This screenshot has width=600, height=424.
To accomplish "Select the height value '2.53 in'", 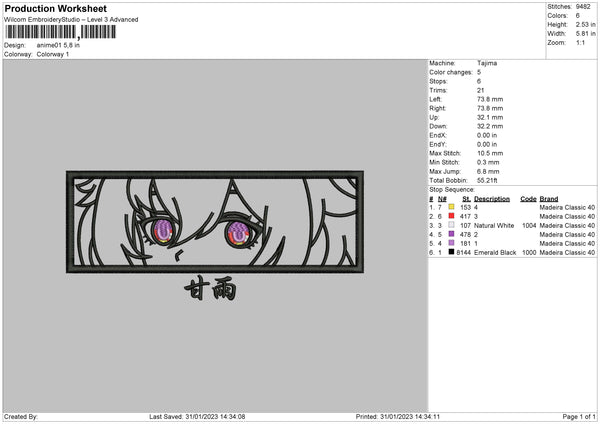I will point(586,24).
